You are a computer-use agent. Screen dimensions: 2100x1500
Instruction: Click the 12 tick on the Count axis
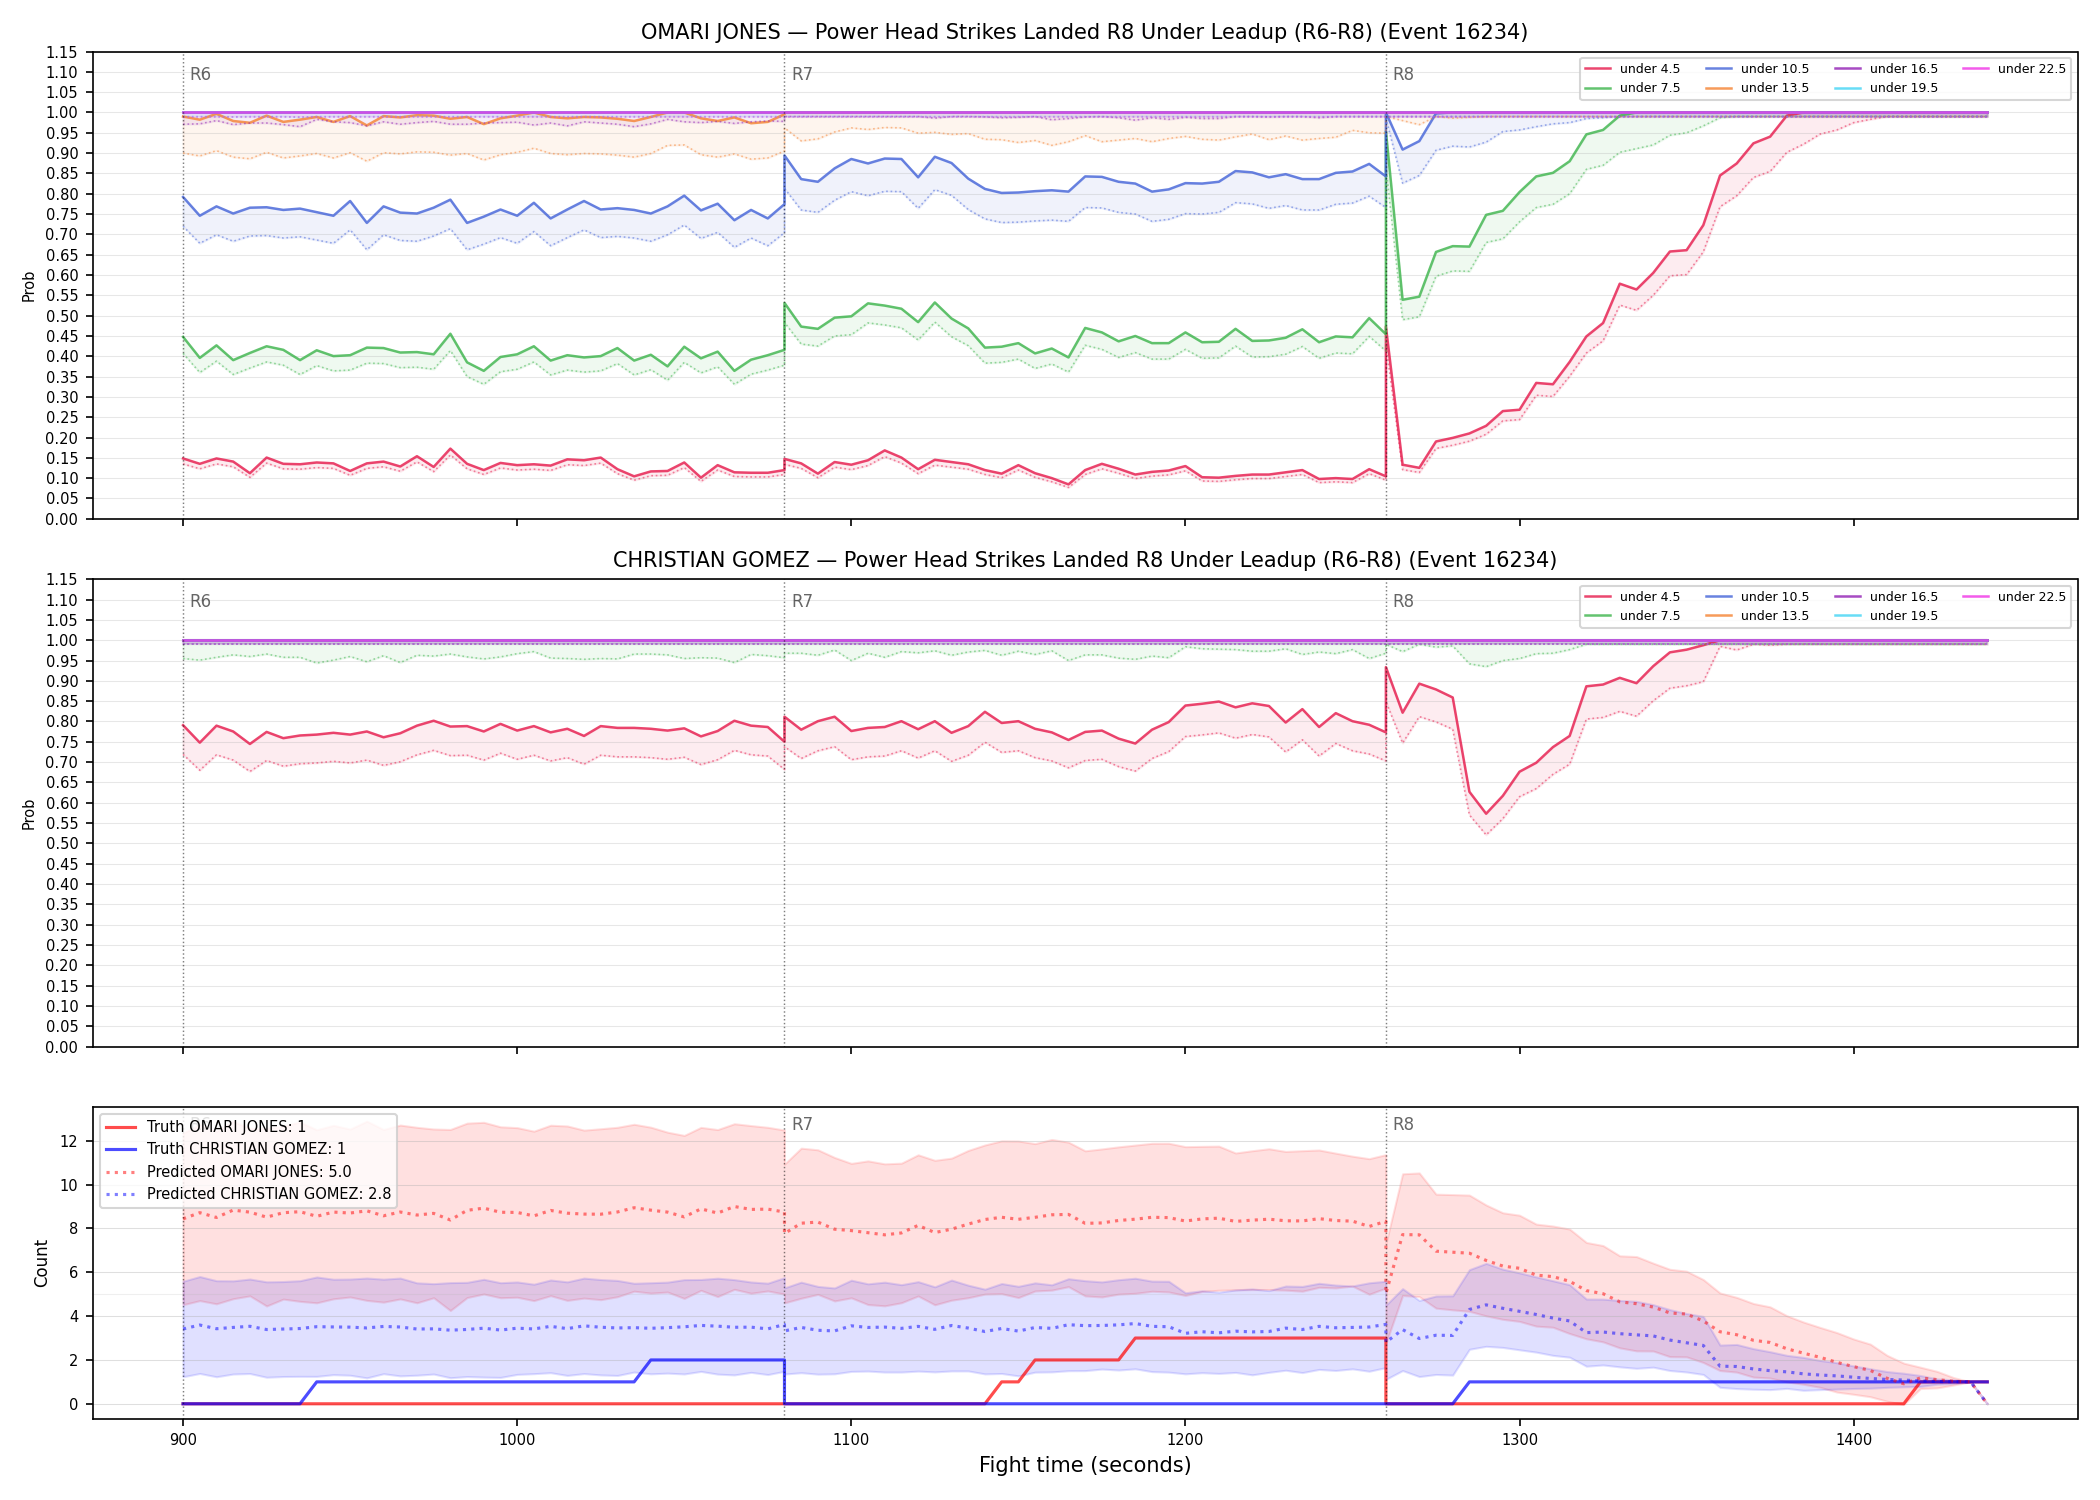click(69, 1141)
